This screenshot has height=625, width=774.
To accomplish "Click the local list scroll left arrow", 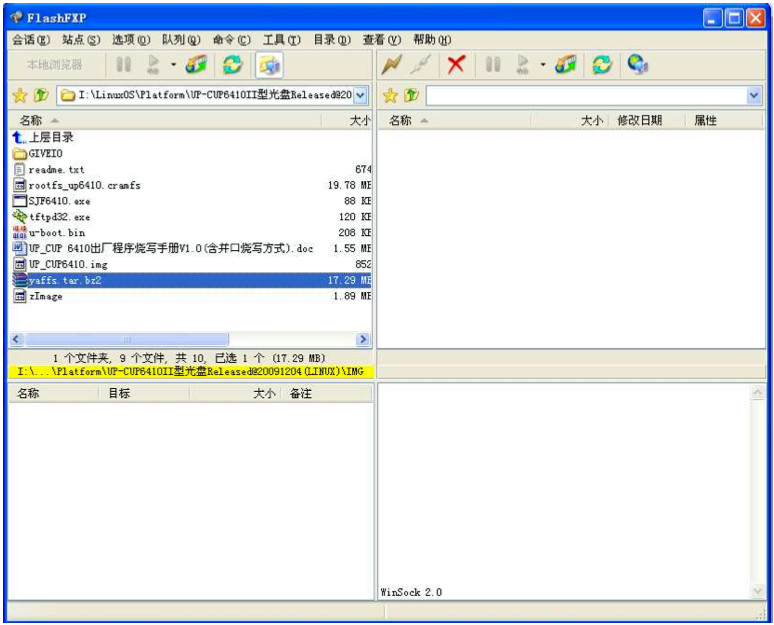I will point(17,339).
